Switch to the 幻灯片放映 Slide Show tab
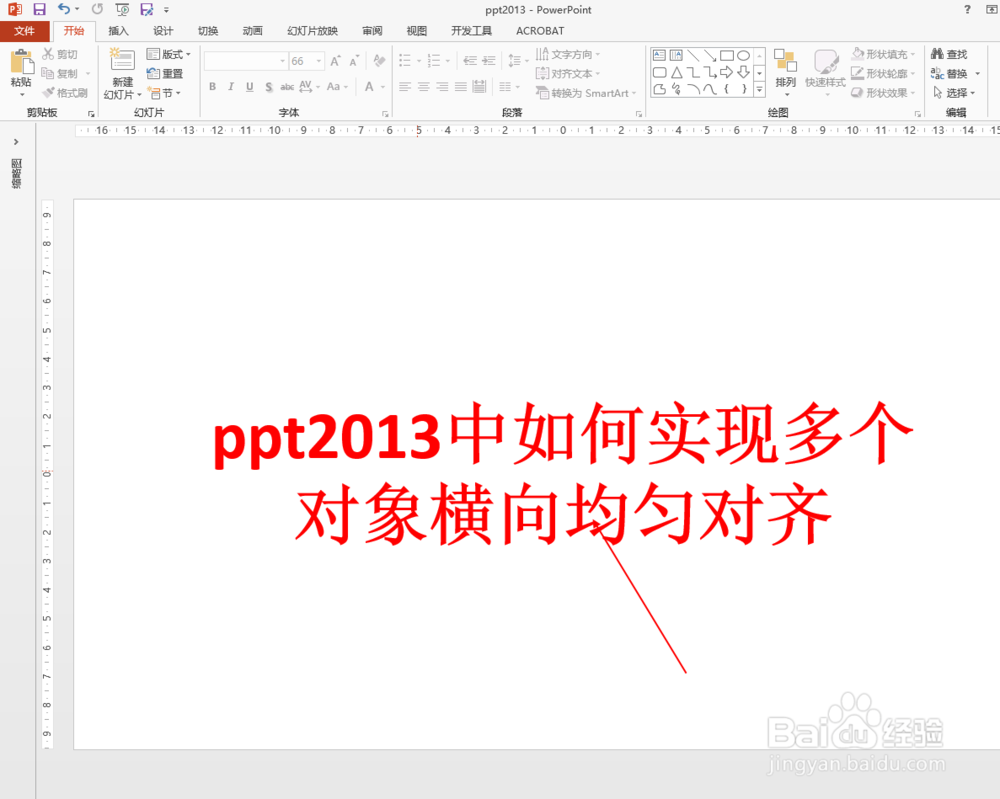 tap(312, 31)
